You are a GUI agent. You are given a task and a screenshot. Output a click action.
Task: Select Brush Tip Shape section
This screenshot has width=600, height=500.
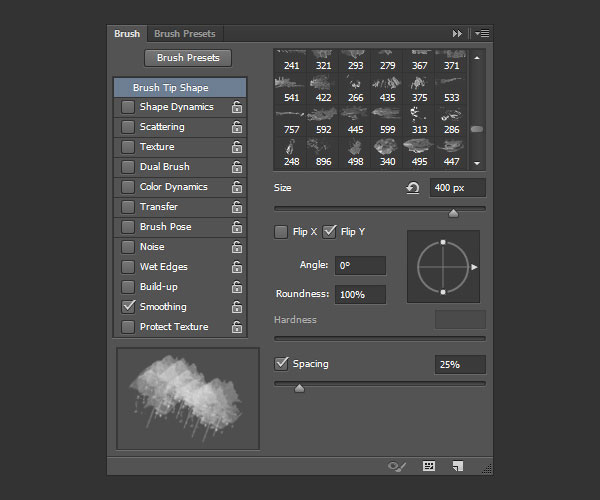(x=180, y=88)
